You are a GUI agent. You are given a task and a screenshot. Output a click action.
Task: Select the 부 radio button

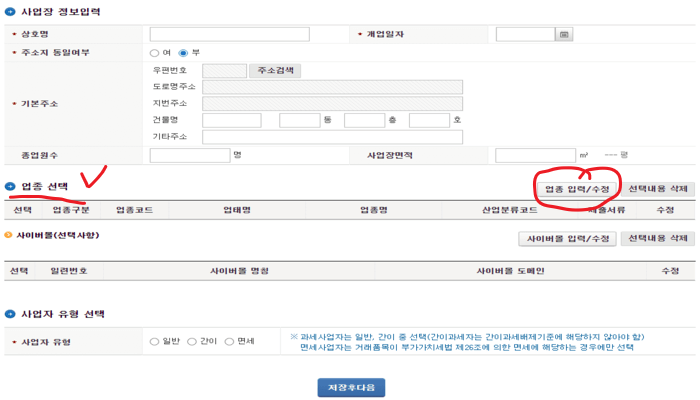tap(183, 53)
